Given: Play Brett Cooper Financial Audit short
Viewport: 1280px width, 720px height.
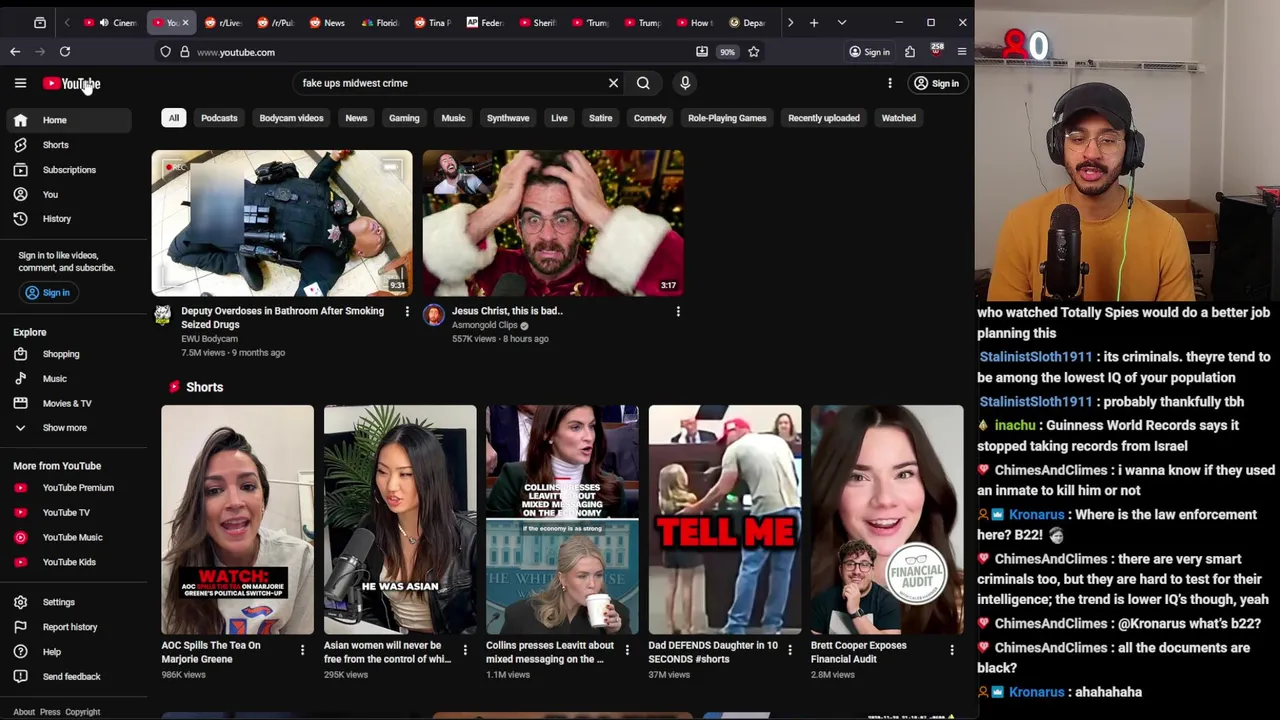Looking at the screenshot, I should pos(887,520).
